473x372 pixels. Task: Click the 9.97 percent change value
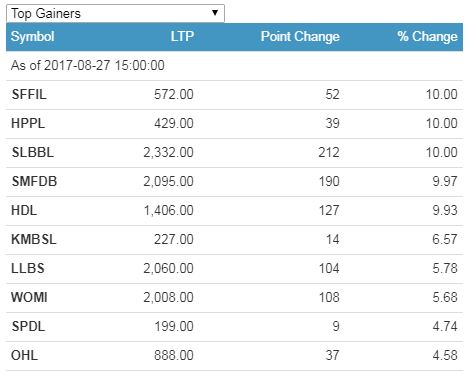(445, 181)
